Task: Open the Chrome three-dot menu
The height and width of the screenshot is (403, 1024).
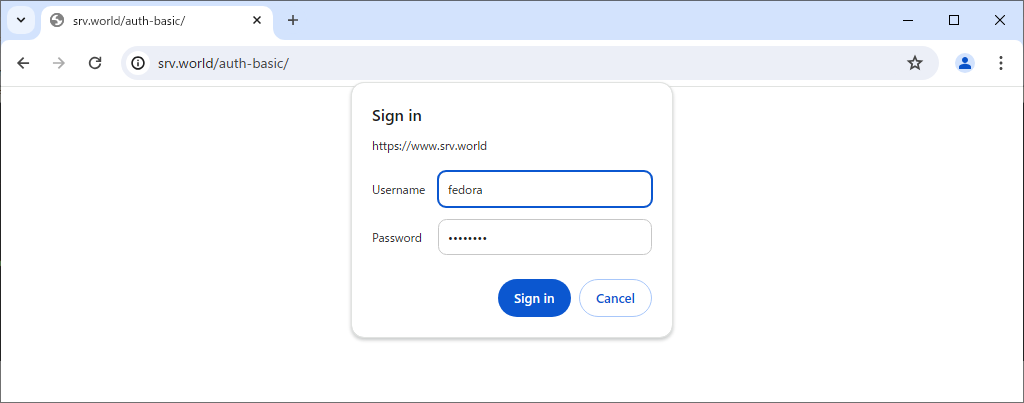Action: [1000, 63]
